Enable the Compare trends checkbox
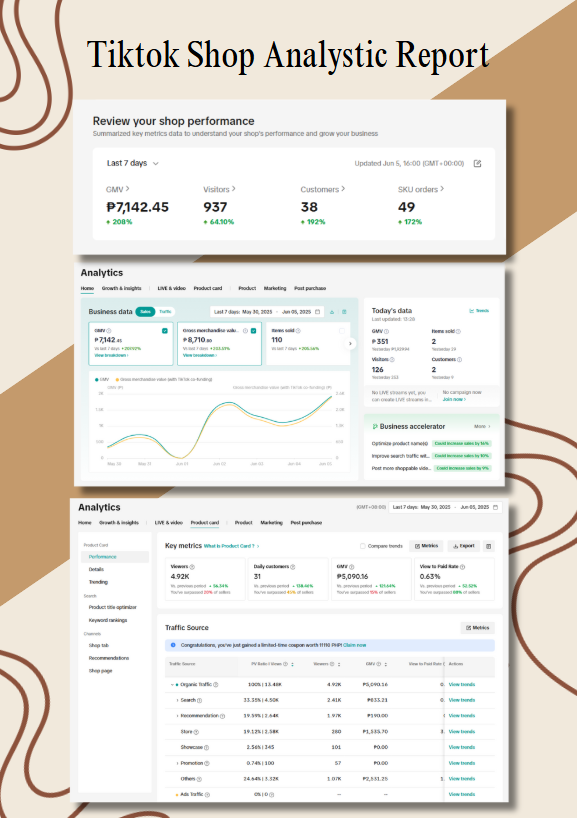The height and width of the screenshot is (818, 577). point(363,546)
